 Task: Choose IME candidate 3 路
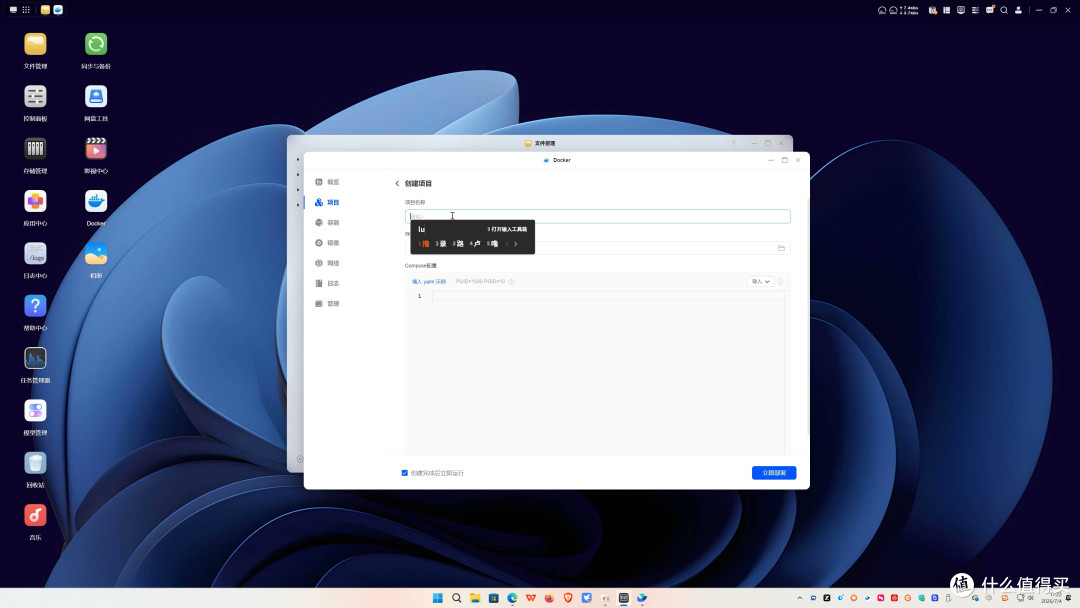click(x=458, y=244)
